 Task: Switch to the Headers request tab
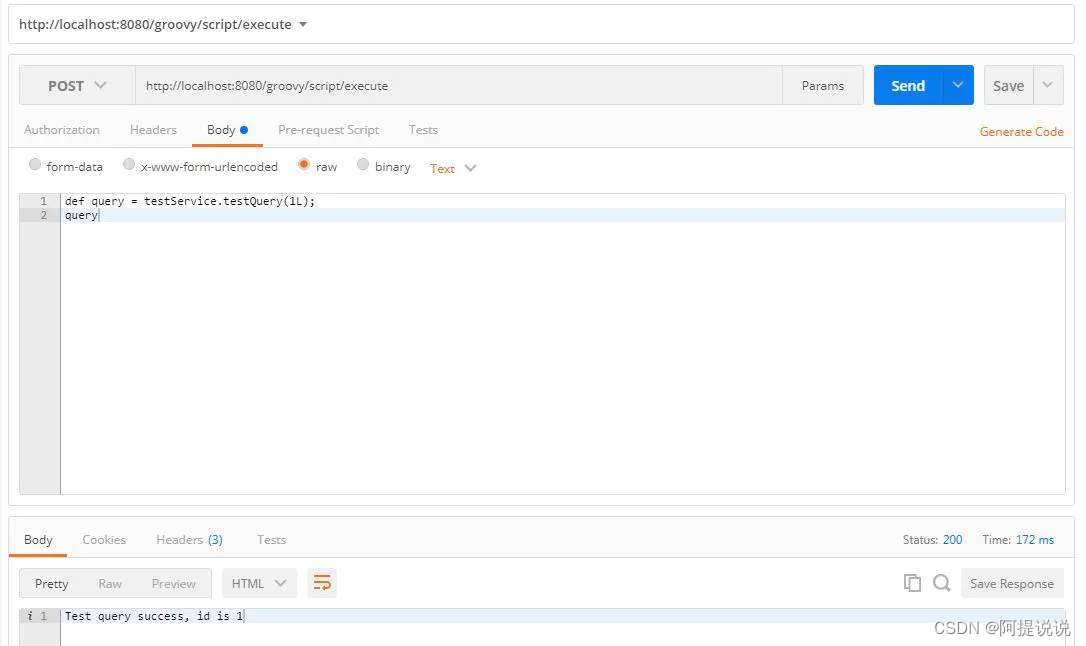coord(153,130)
